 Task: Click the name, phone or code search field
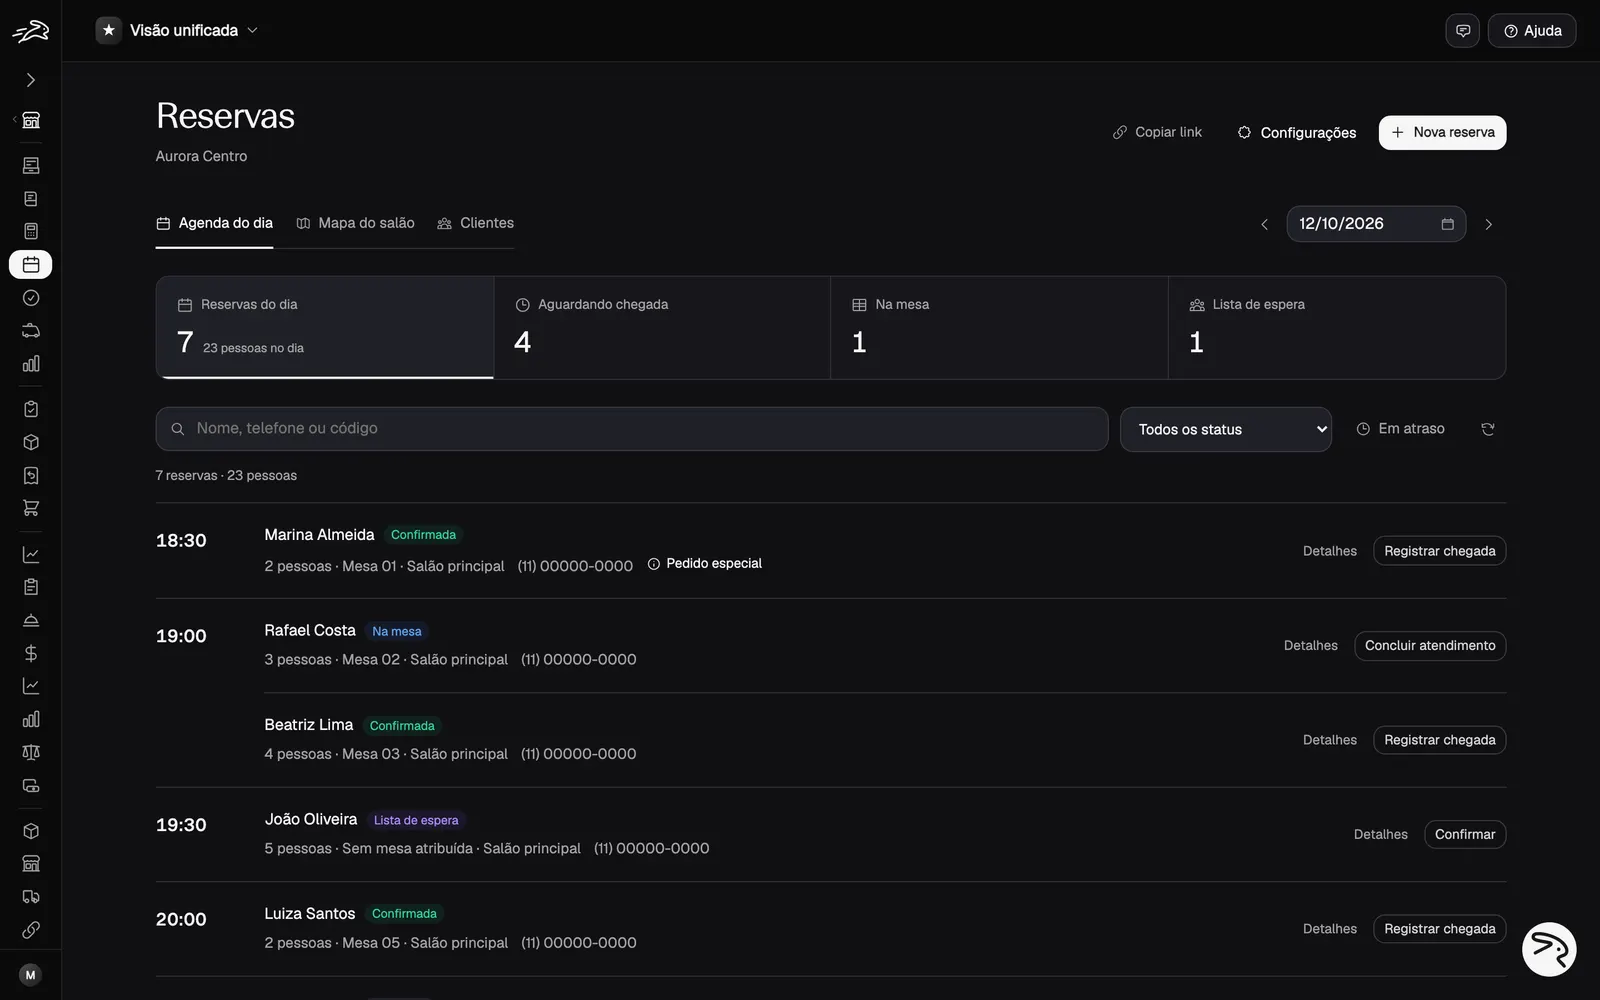tap(632, 429)
